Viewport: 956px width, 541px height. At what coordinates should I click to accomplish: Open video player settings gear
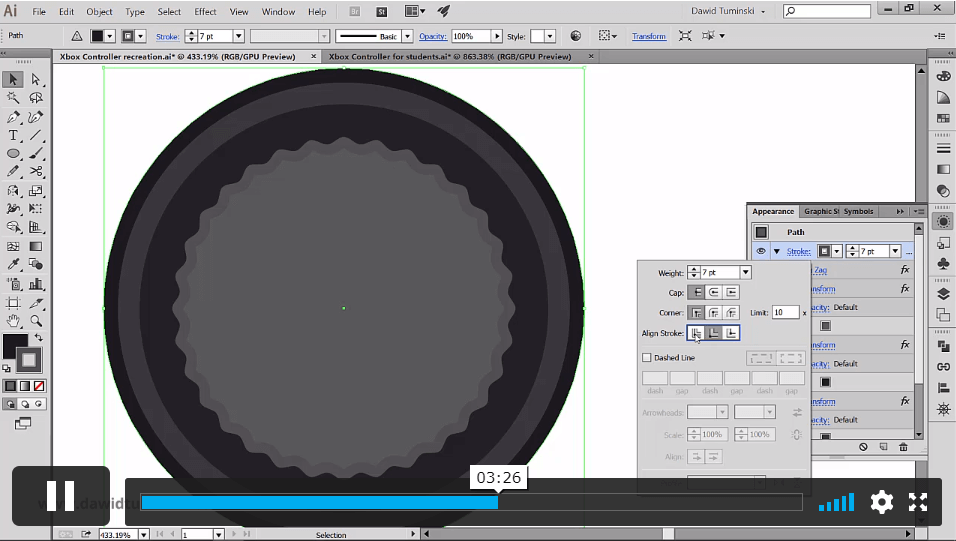882,502
